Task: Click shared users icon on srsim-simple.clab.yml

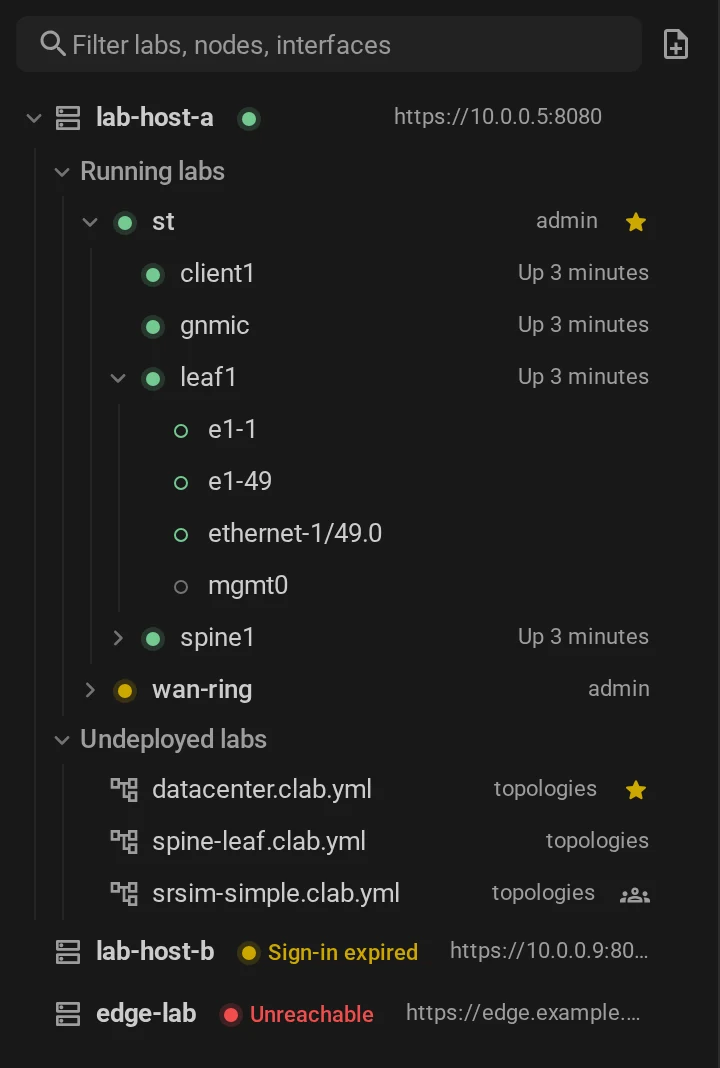Action: coord(635,895)
